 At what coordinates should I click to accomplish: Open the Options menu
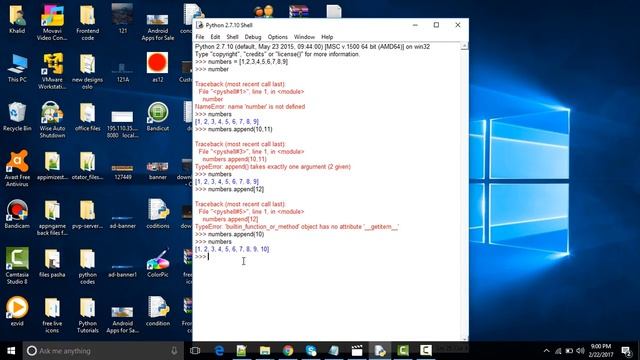pyautogui.click(x=278, y=37)
